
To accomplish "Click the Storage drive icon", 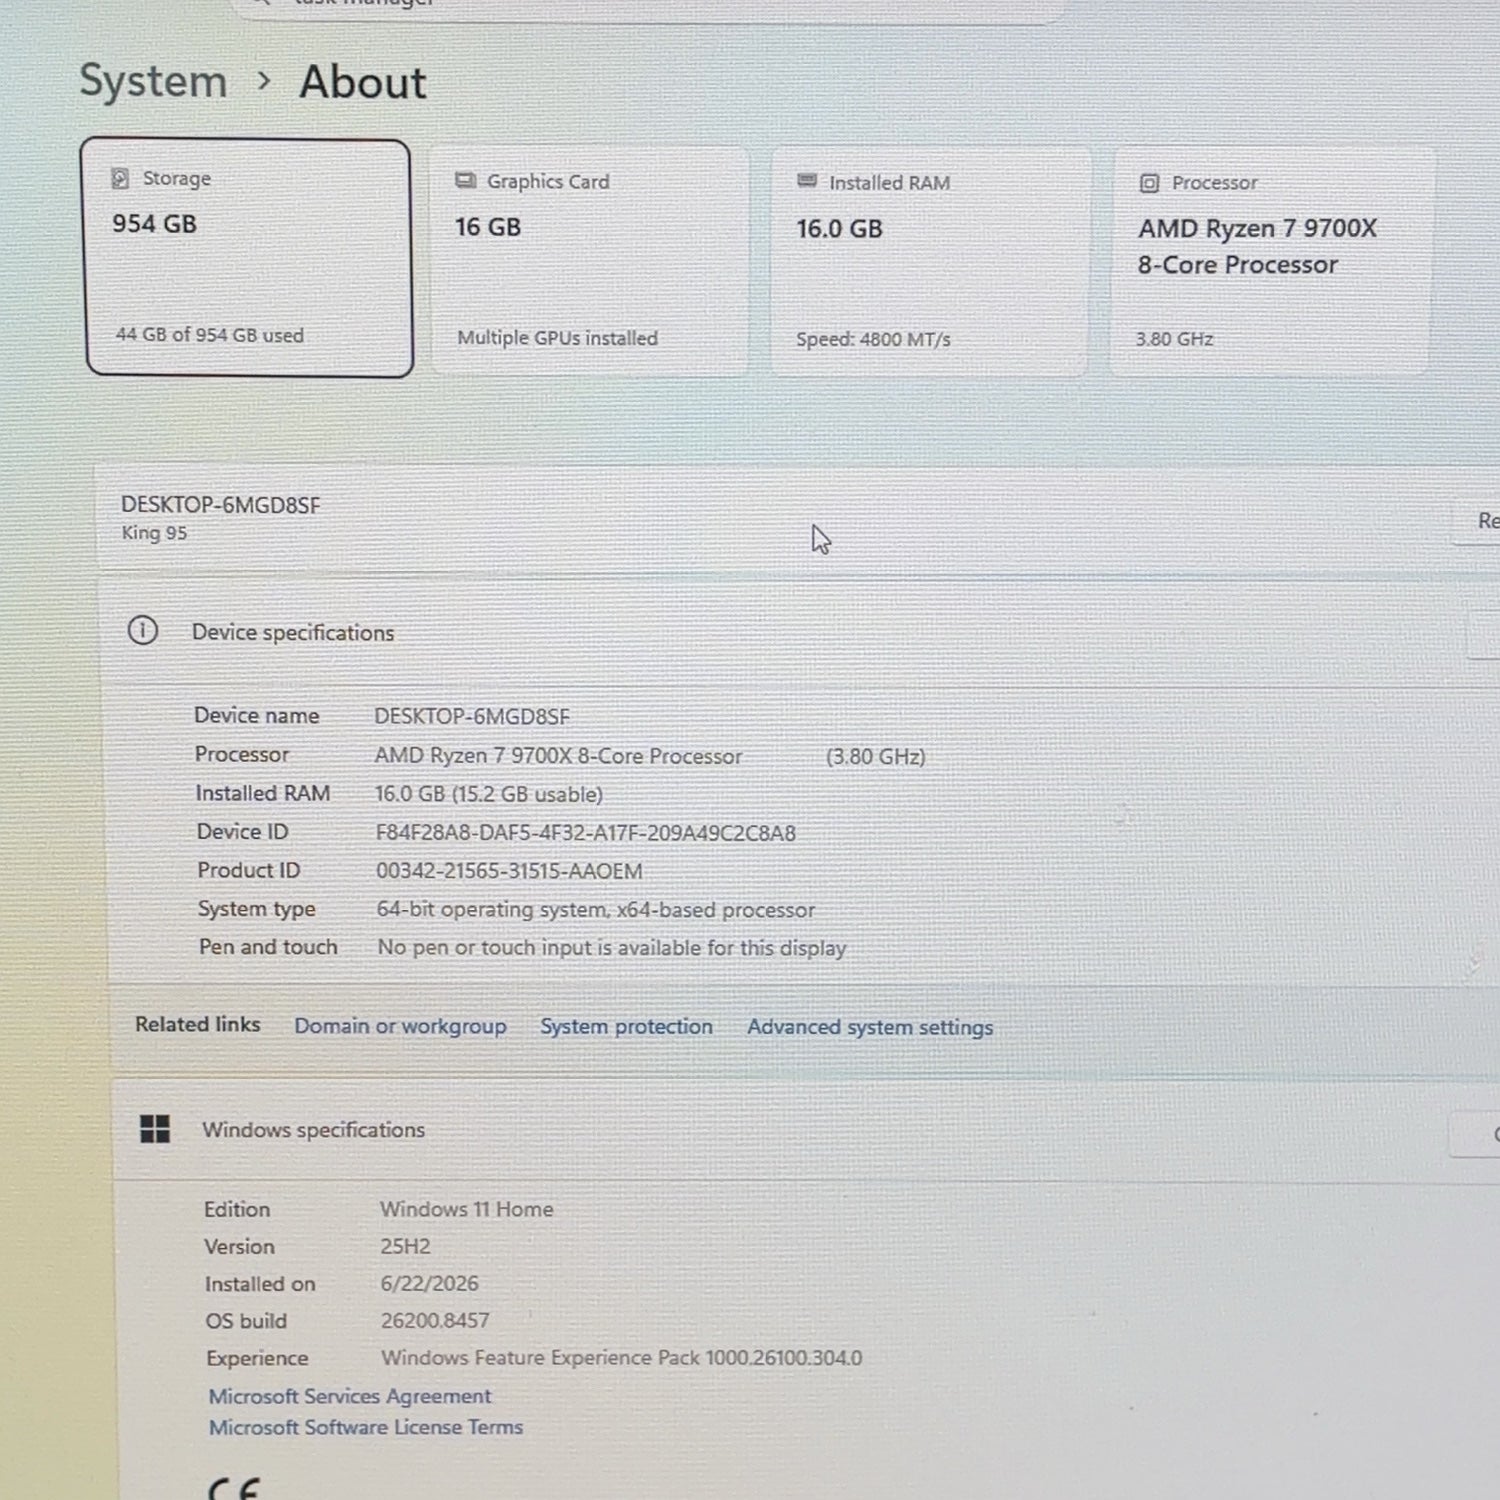I will click(120, 178).
